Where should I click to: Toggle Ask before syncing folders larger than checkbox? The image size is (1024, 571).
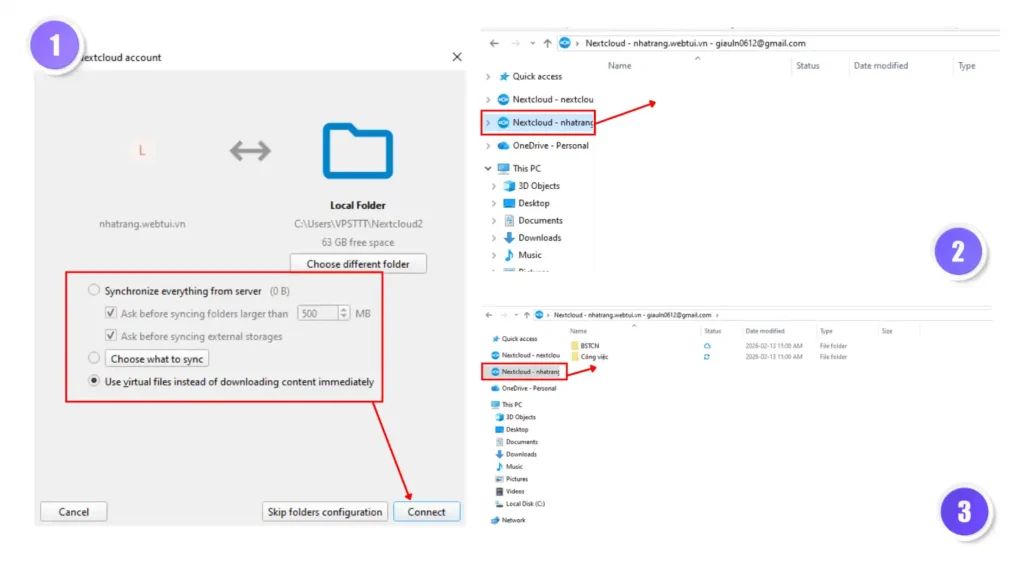[112, 314]
